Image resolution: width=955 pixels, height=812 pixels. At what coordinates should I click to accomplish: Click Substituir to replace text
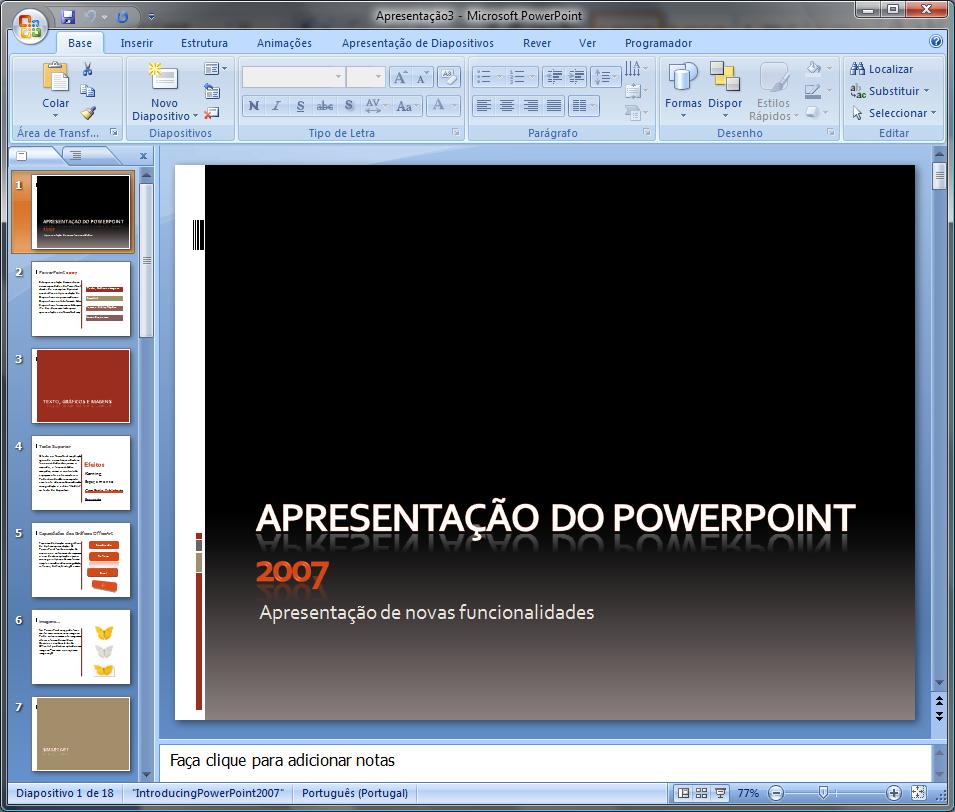pyautogui.click(x=890, y=91)
